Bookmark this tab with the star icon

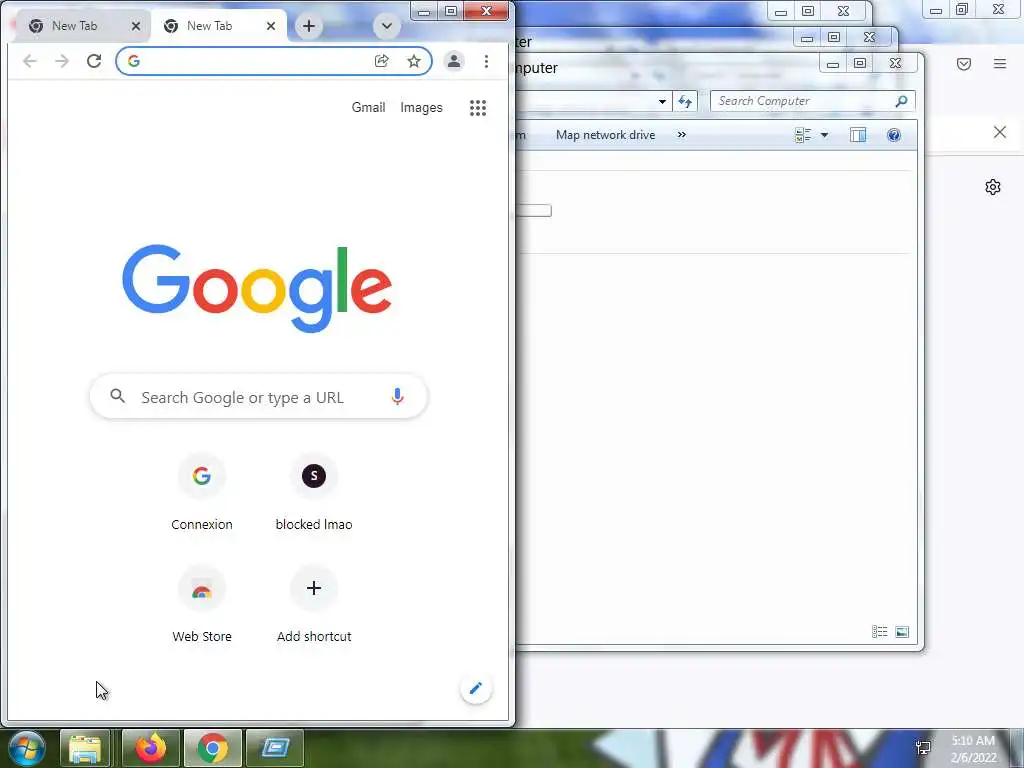point(414,61)
